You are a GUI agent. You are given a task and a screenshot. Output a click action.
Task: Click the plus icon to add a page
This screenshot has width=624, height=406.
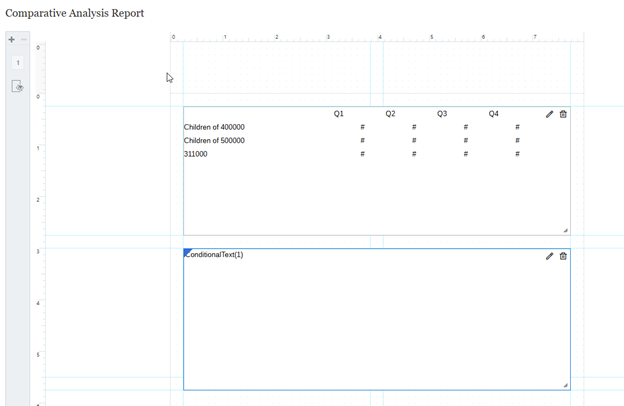point(12,40)
